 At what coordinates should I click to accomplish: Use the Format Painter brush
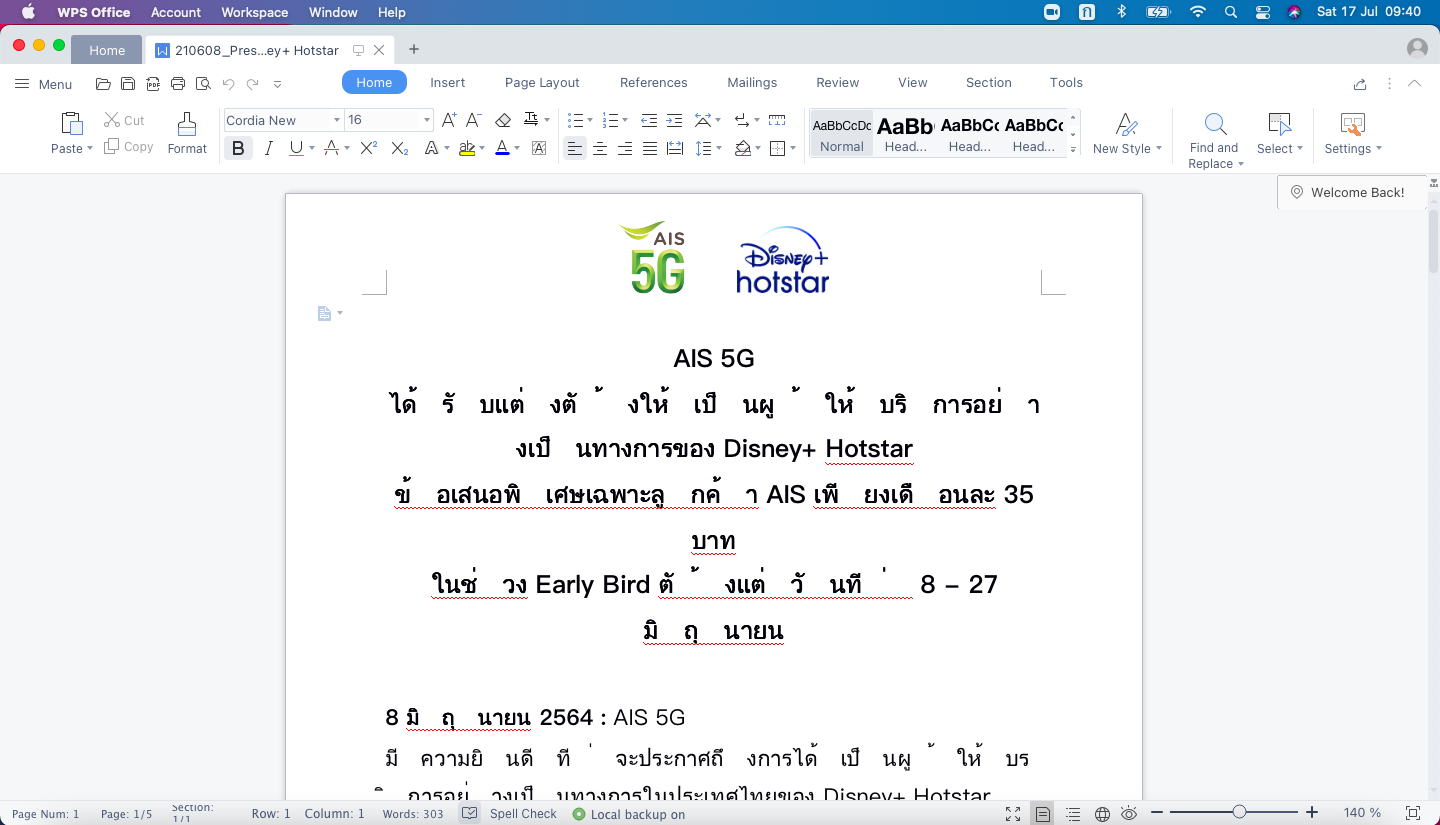click(x=187, y=134)
